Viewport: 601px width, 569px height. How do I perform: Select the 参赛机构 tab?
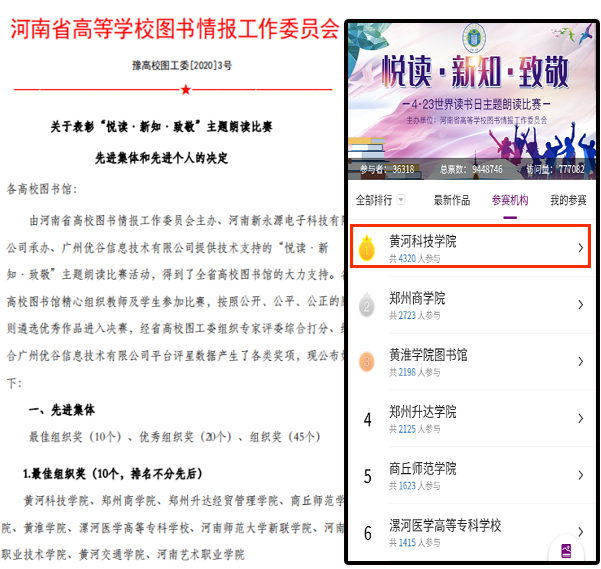510,200
